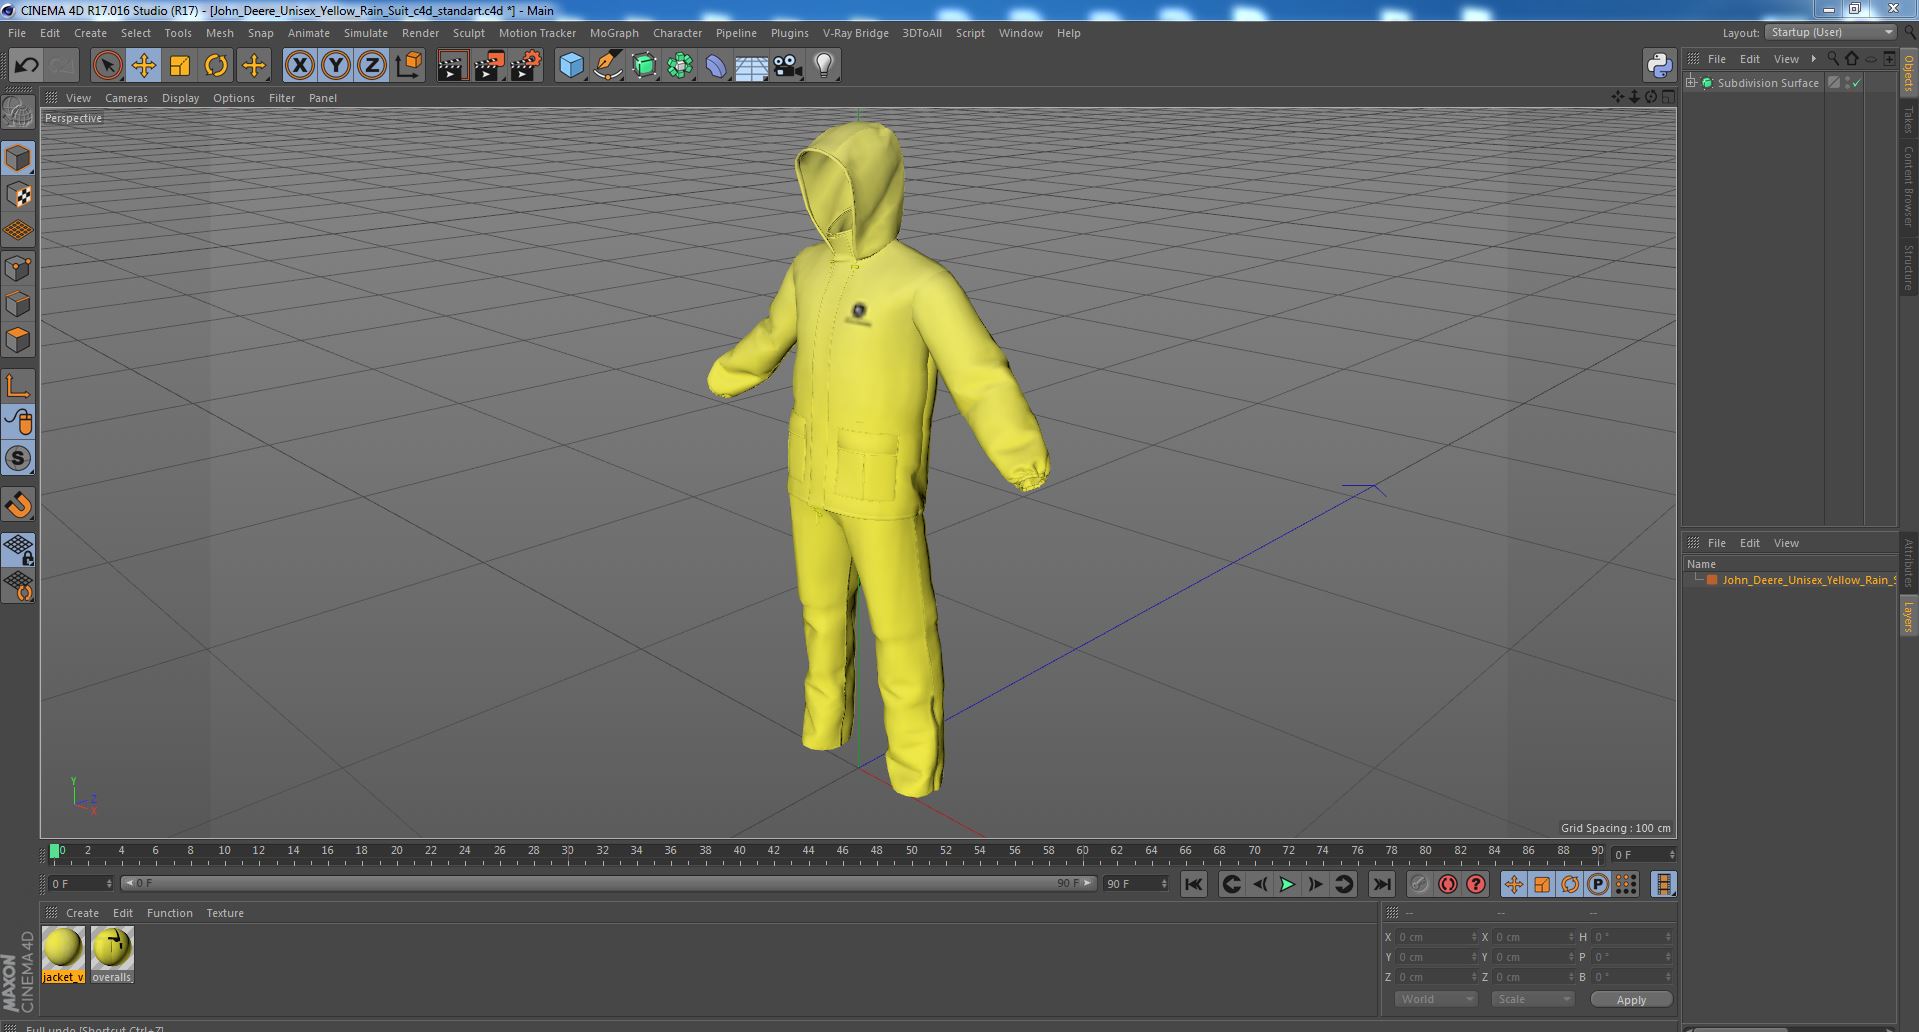Viewport: 1919px width, 1032px height.
Task: Click the Record Active Objects button
Action: click(1420, 884)
